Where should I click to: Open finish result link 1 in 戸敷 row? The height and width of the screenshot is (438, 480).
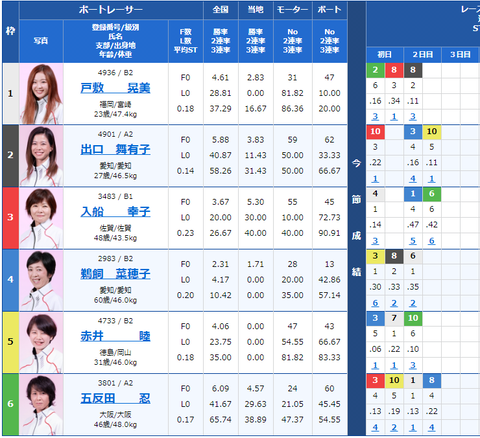394,117
